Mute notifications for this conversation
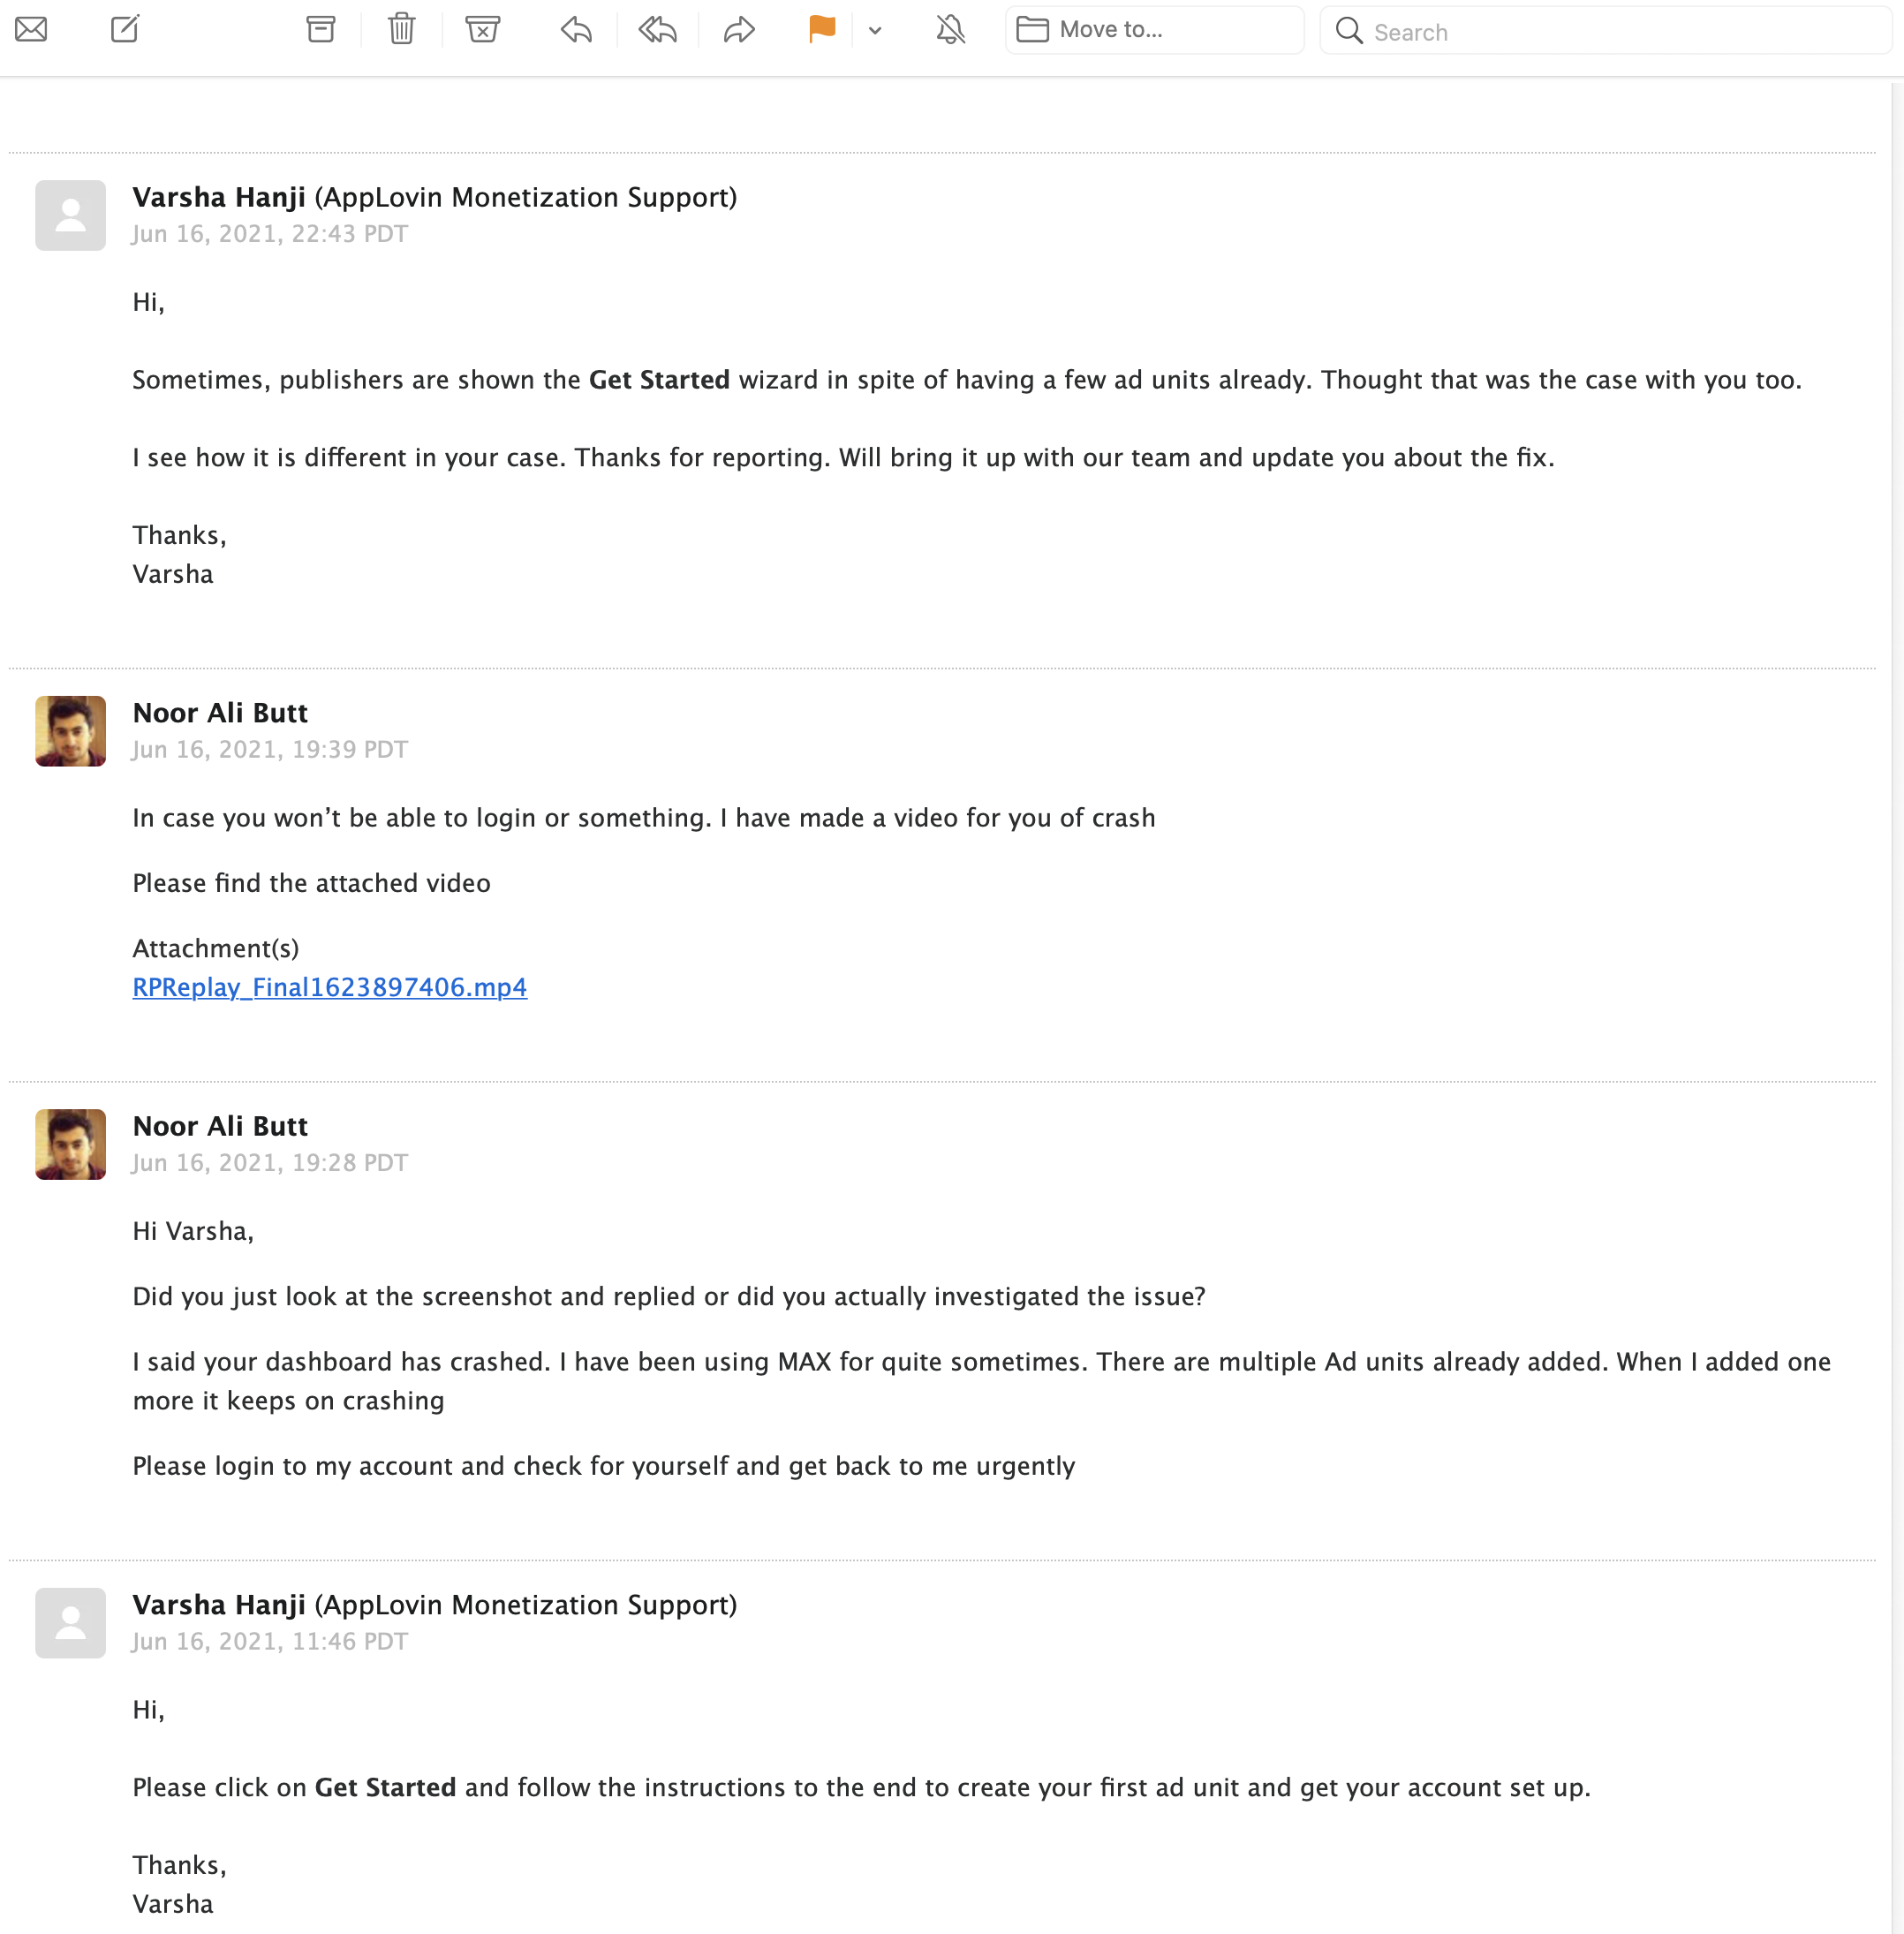The width and height of the screenshot is (1904, 1934). [951, 29]
